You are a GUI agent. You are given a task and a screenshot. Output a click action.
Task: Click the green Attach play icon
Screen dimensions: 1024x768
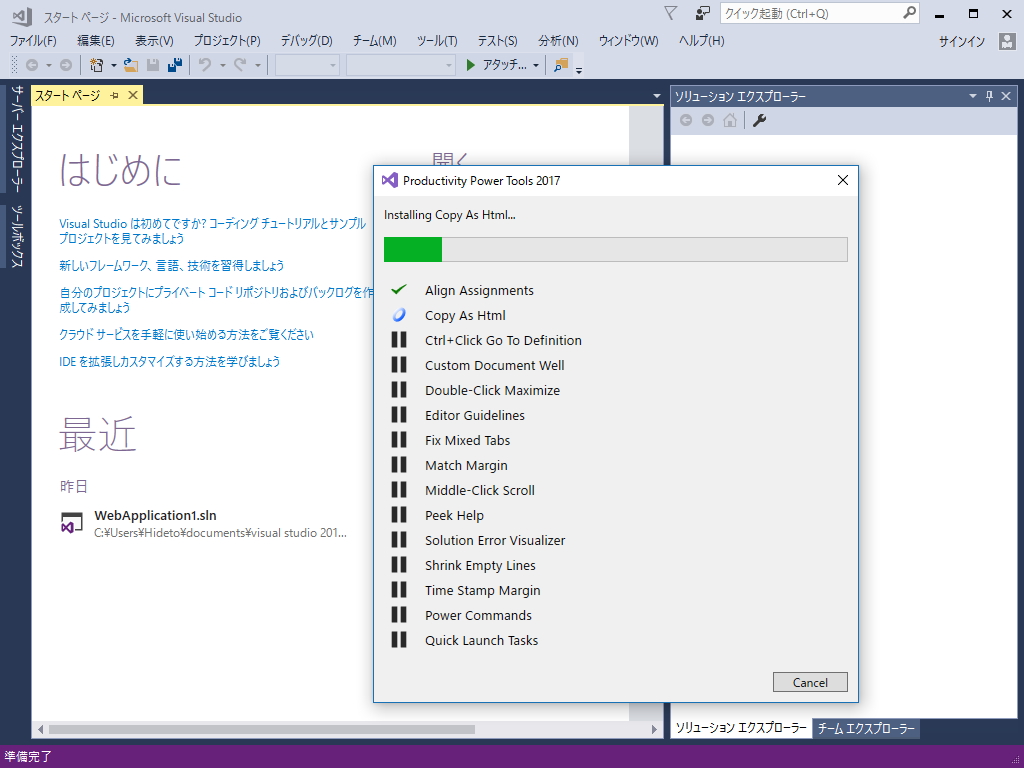(470, 65)
